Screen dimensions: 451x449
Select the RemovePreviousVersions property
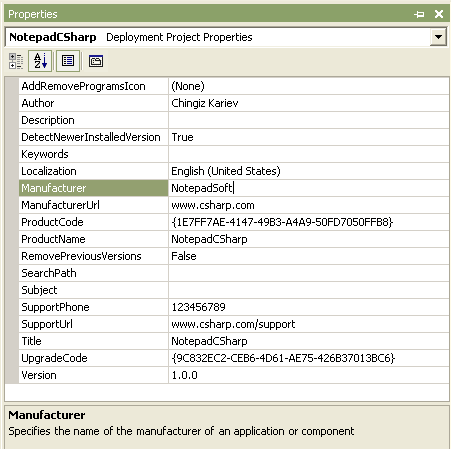[93, 256]
